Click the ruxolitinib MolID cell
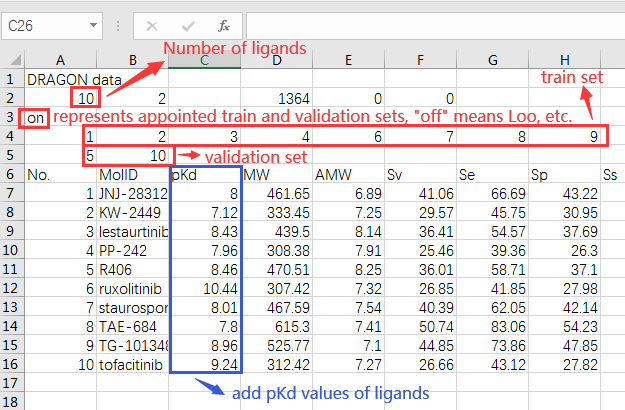 [x=132, y=288]
